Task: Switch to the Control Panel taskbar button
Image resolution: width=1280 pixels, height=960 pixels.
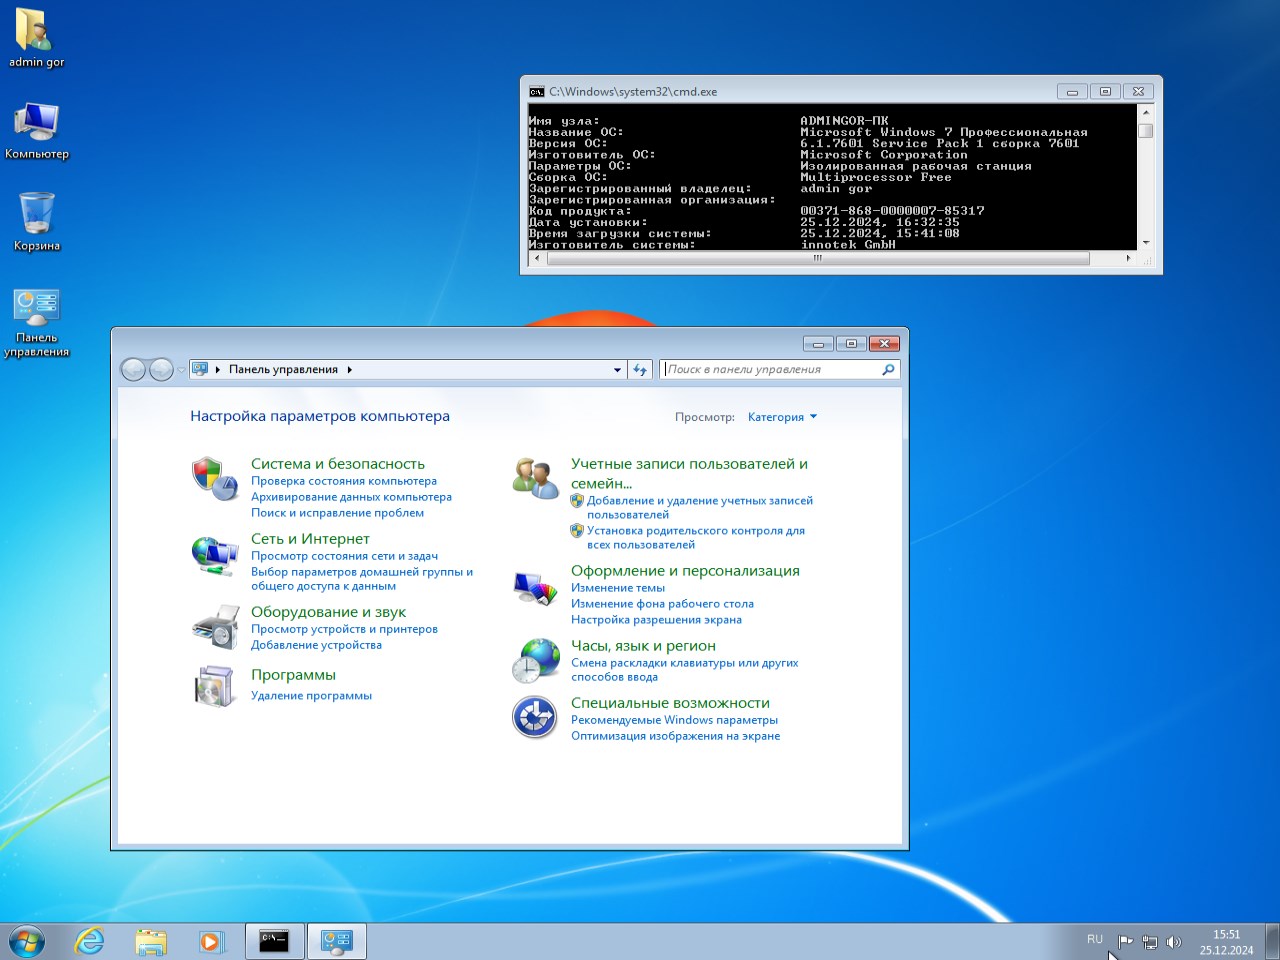Action: 336,941
